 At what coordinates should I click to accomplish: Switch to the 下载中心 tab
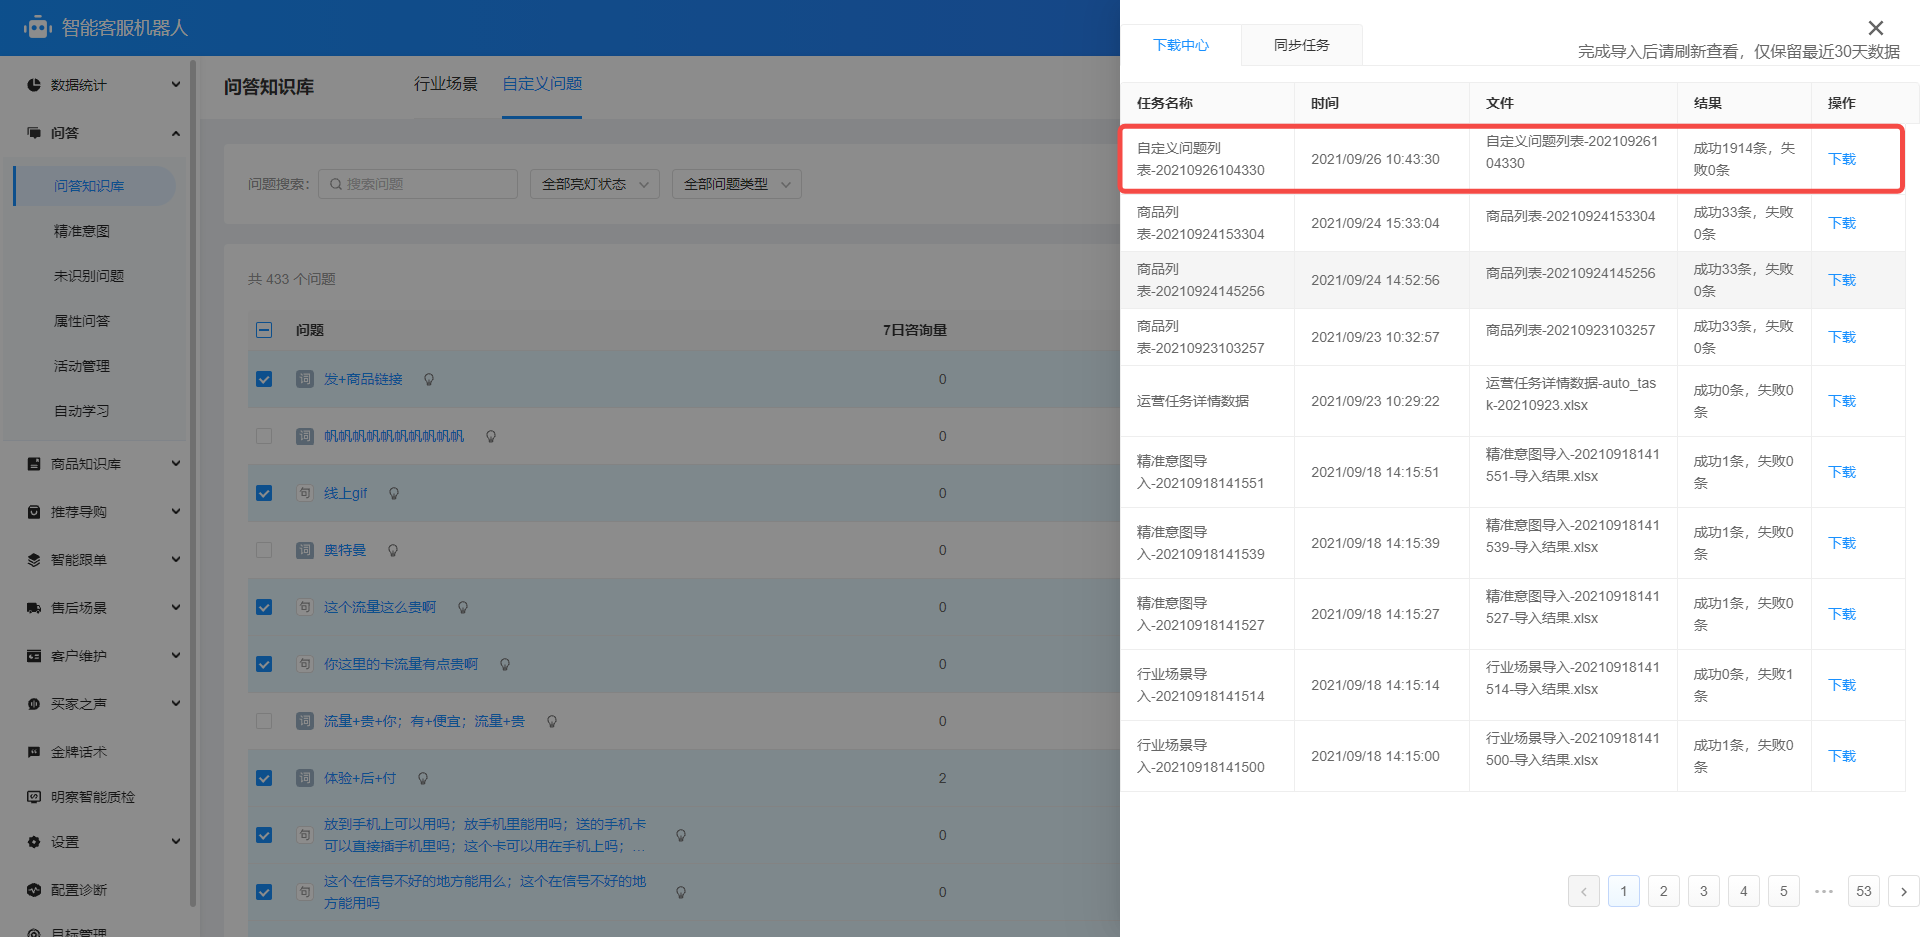tap(1181, 45)
